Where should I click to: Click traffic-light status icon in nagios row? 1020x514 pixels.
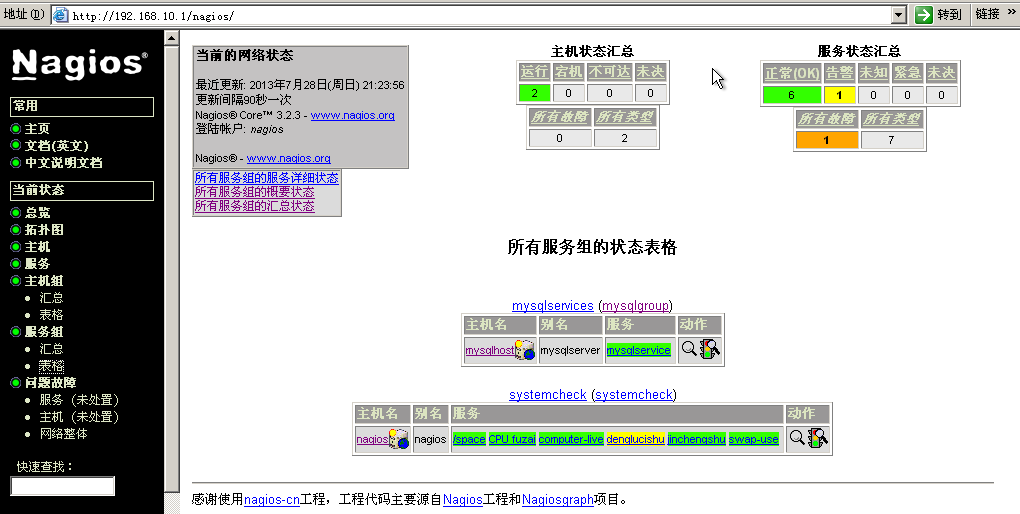point(818,438)
